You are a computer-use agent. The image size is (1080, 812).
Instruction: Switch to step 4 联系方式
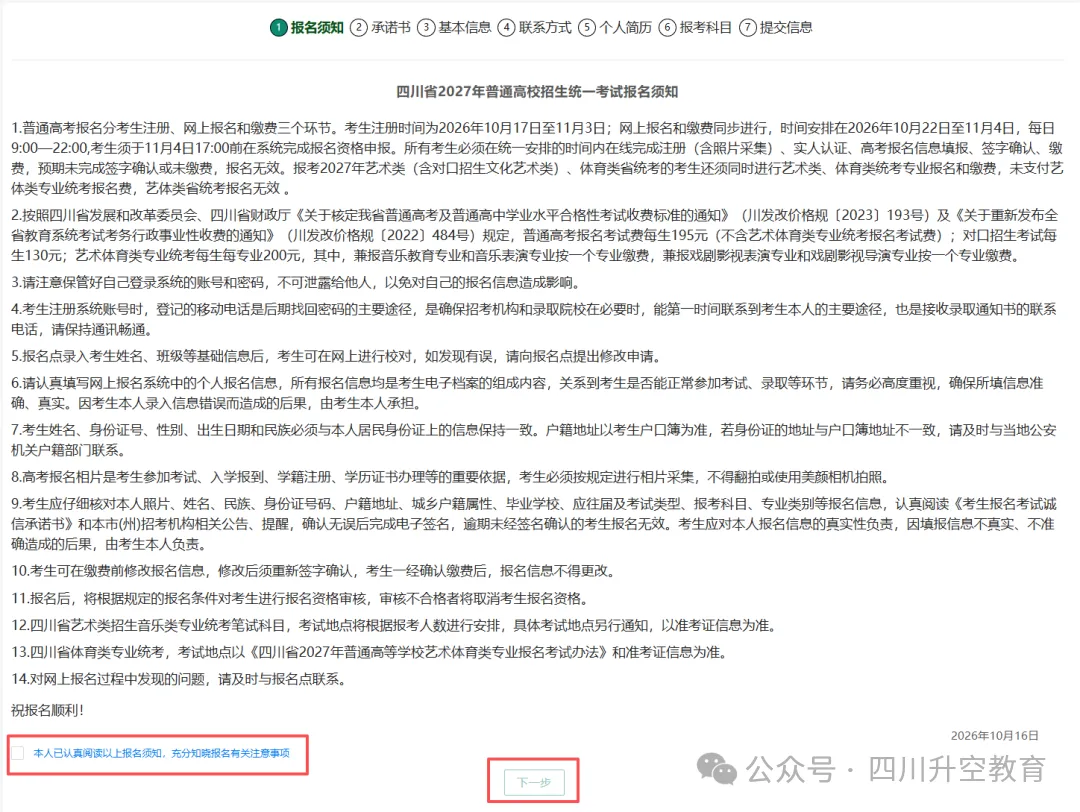coord(534,28)
